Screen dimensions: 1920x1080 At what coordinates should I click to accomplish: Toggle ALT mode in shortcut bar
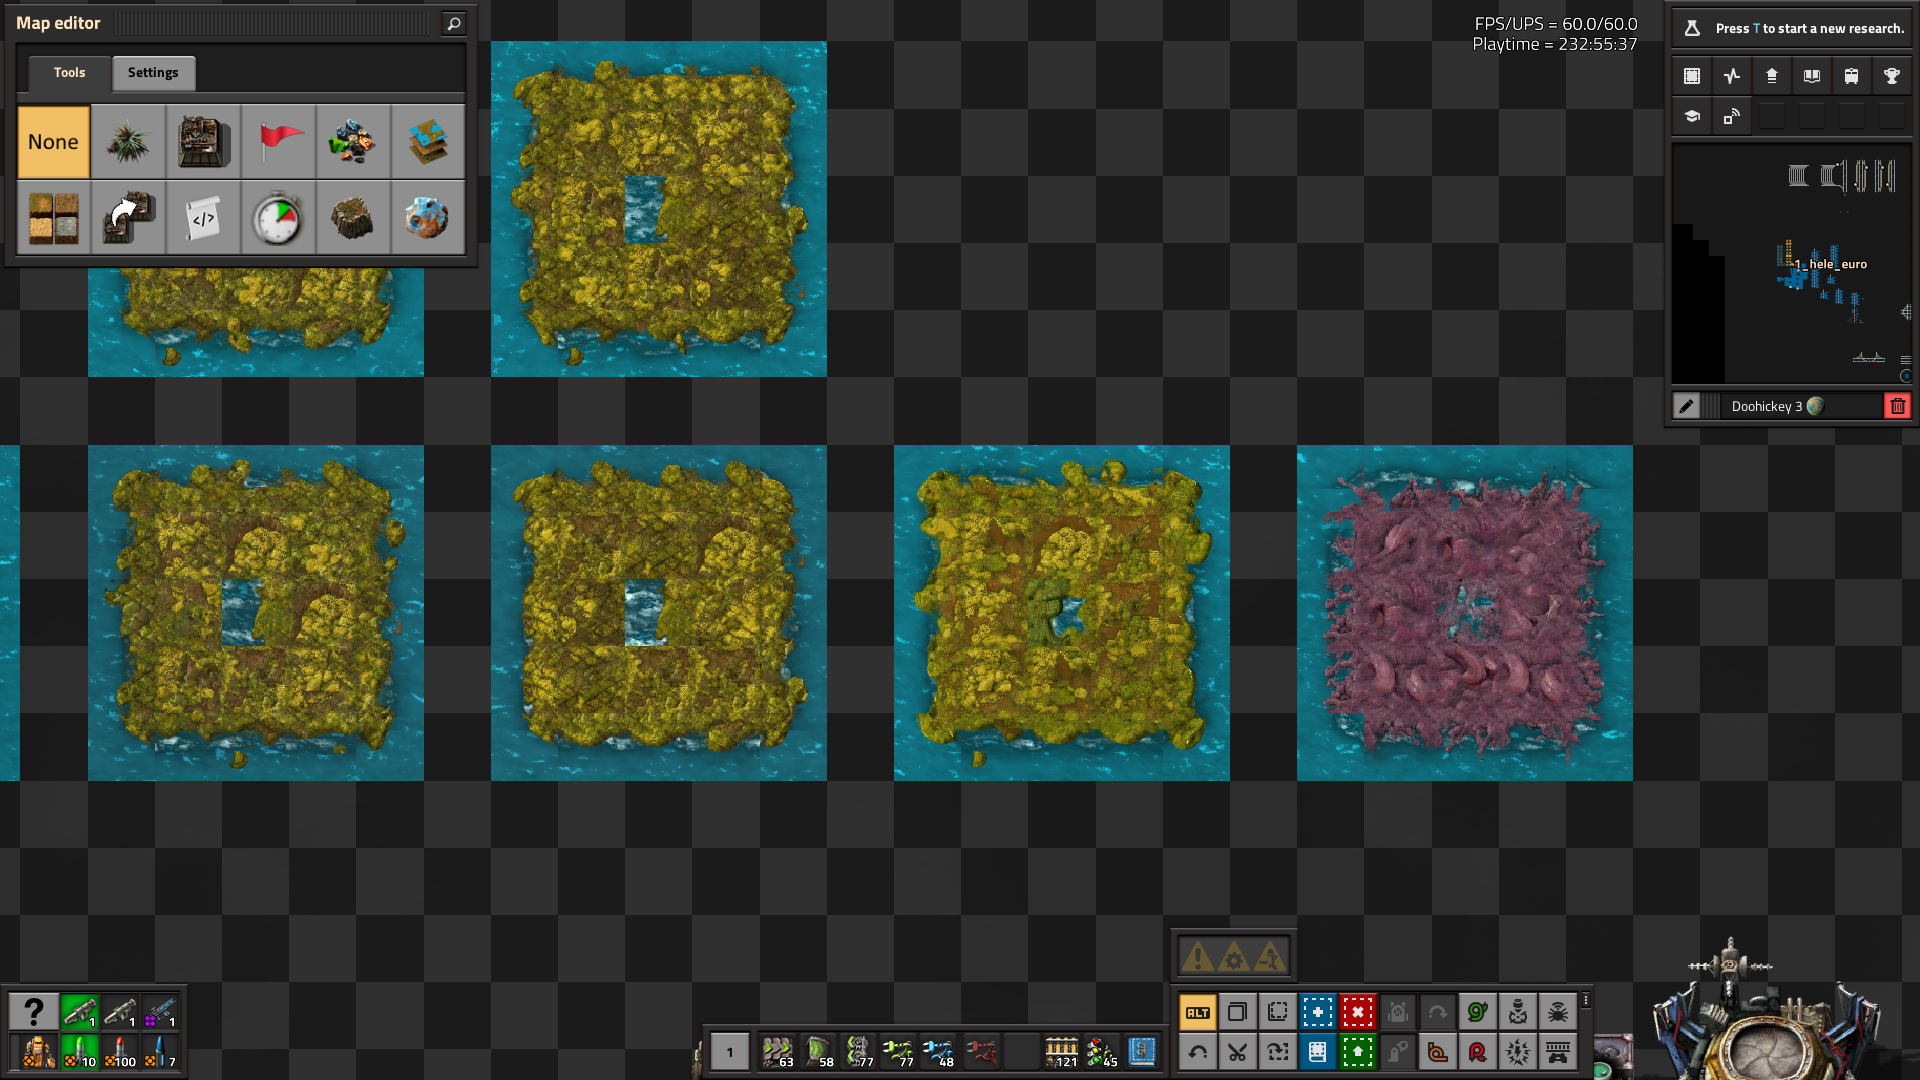tap(1198, 1012)
